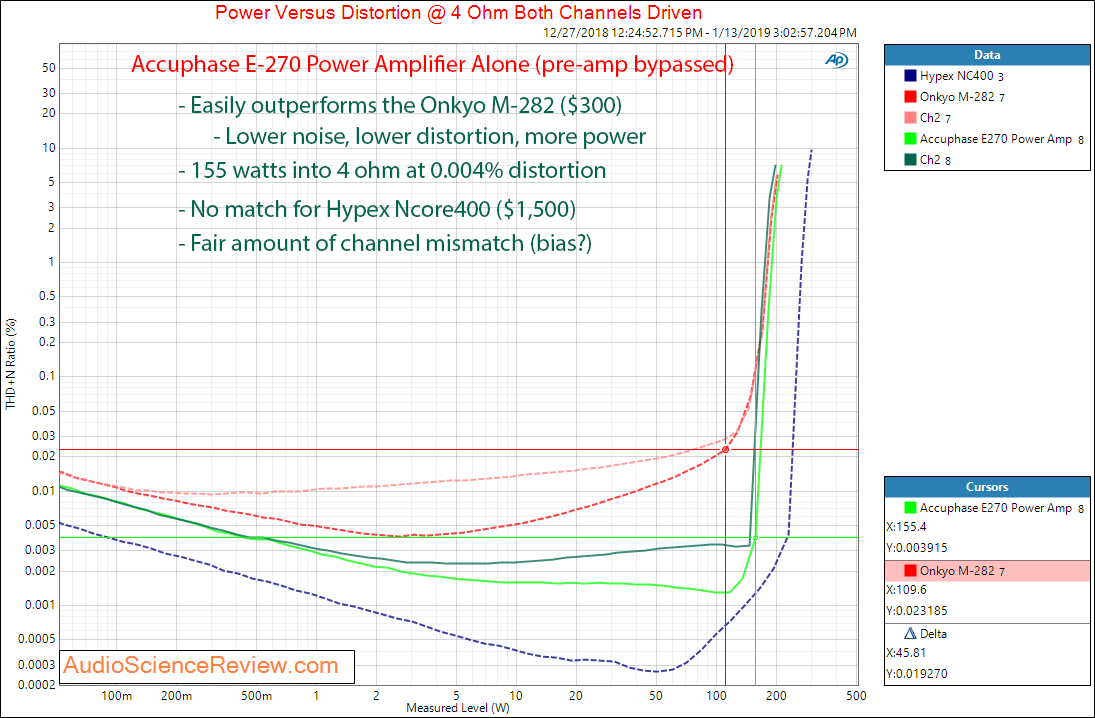Click the Onkyo M-282 red swatch in Data legend
Viewport: 1095px width, 718px height.
click(910, 97)
